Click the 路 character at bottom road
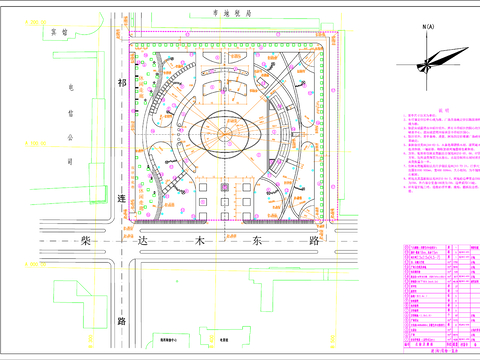This screenshot has width=480, height=360. [122, 321]
